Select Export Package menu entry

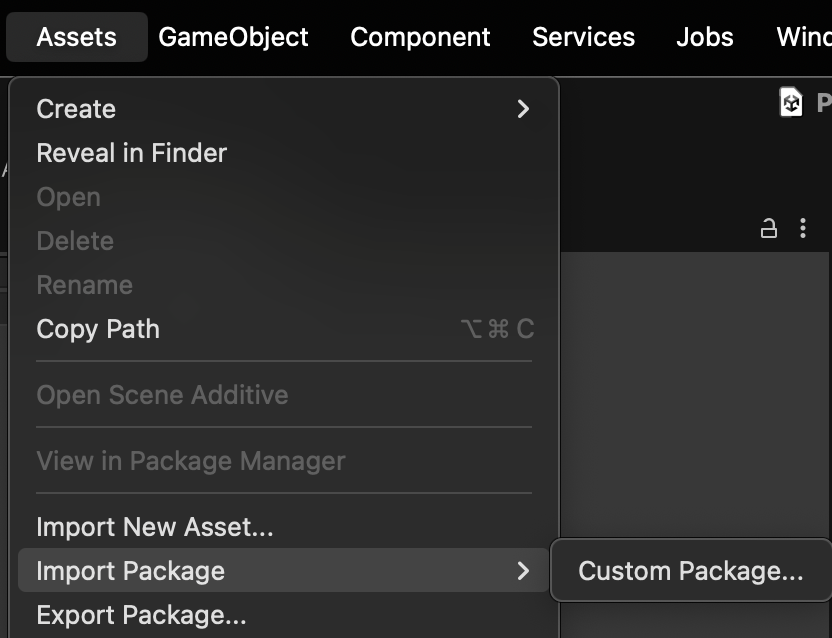tap(141, 615)
